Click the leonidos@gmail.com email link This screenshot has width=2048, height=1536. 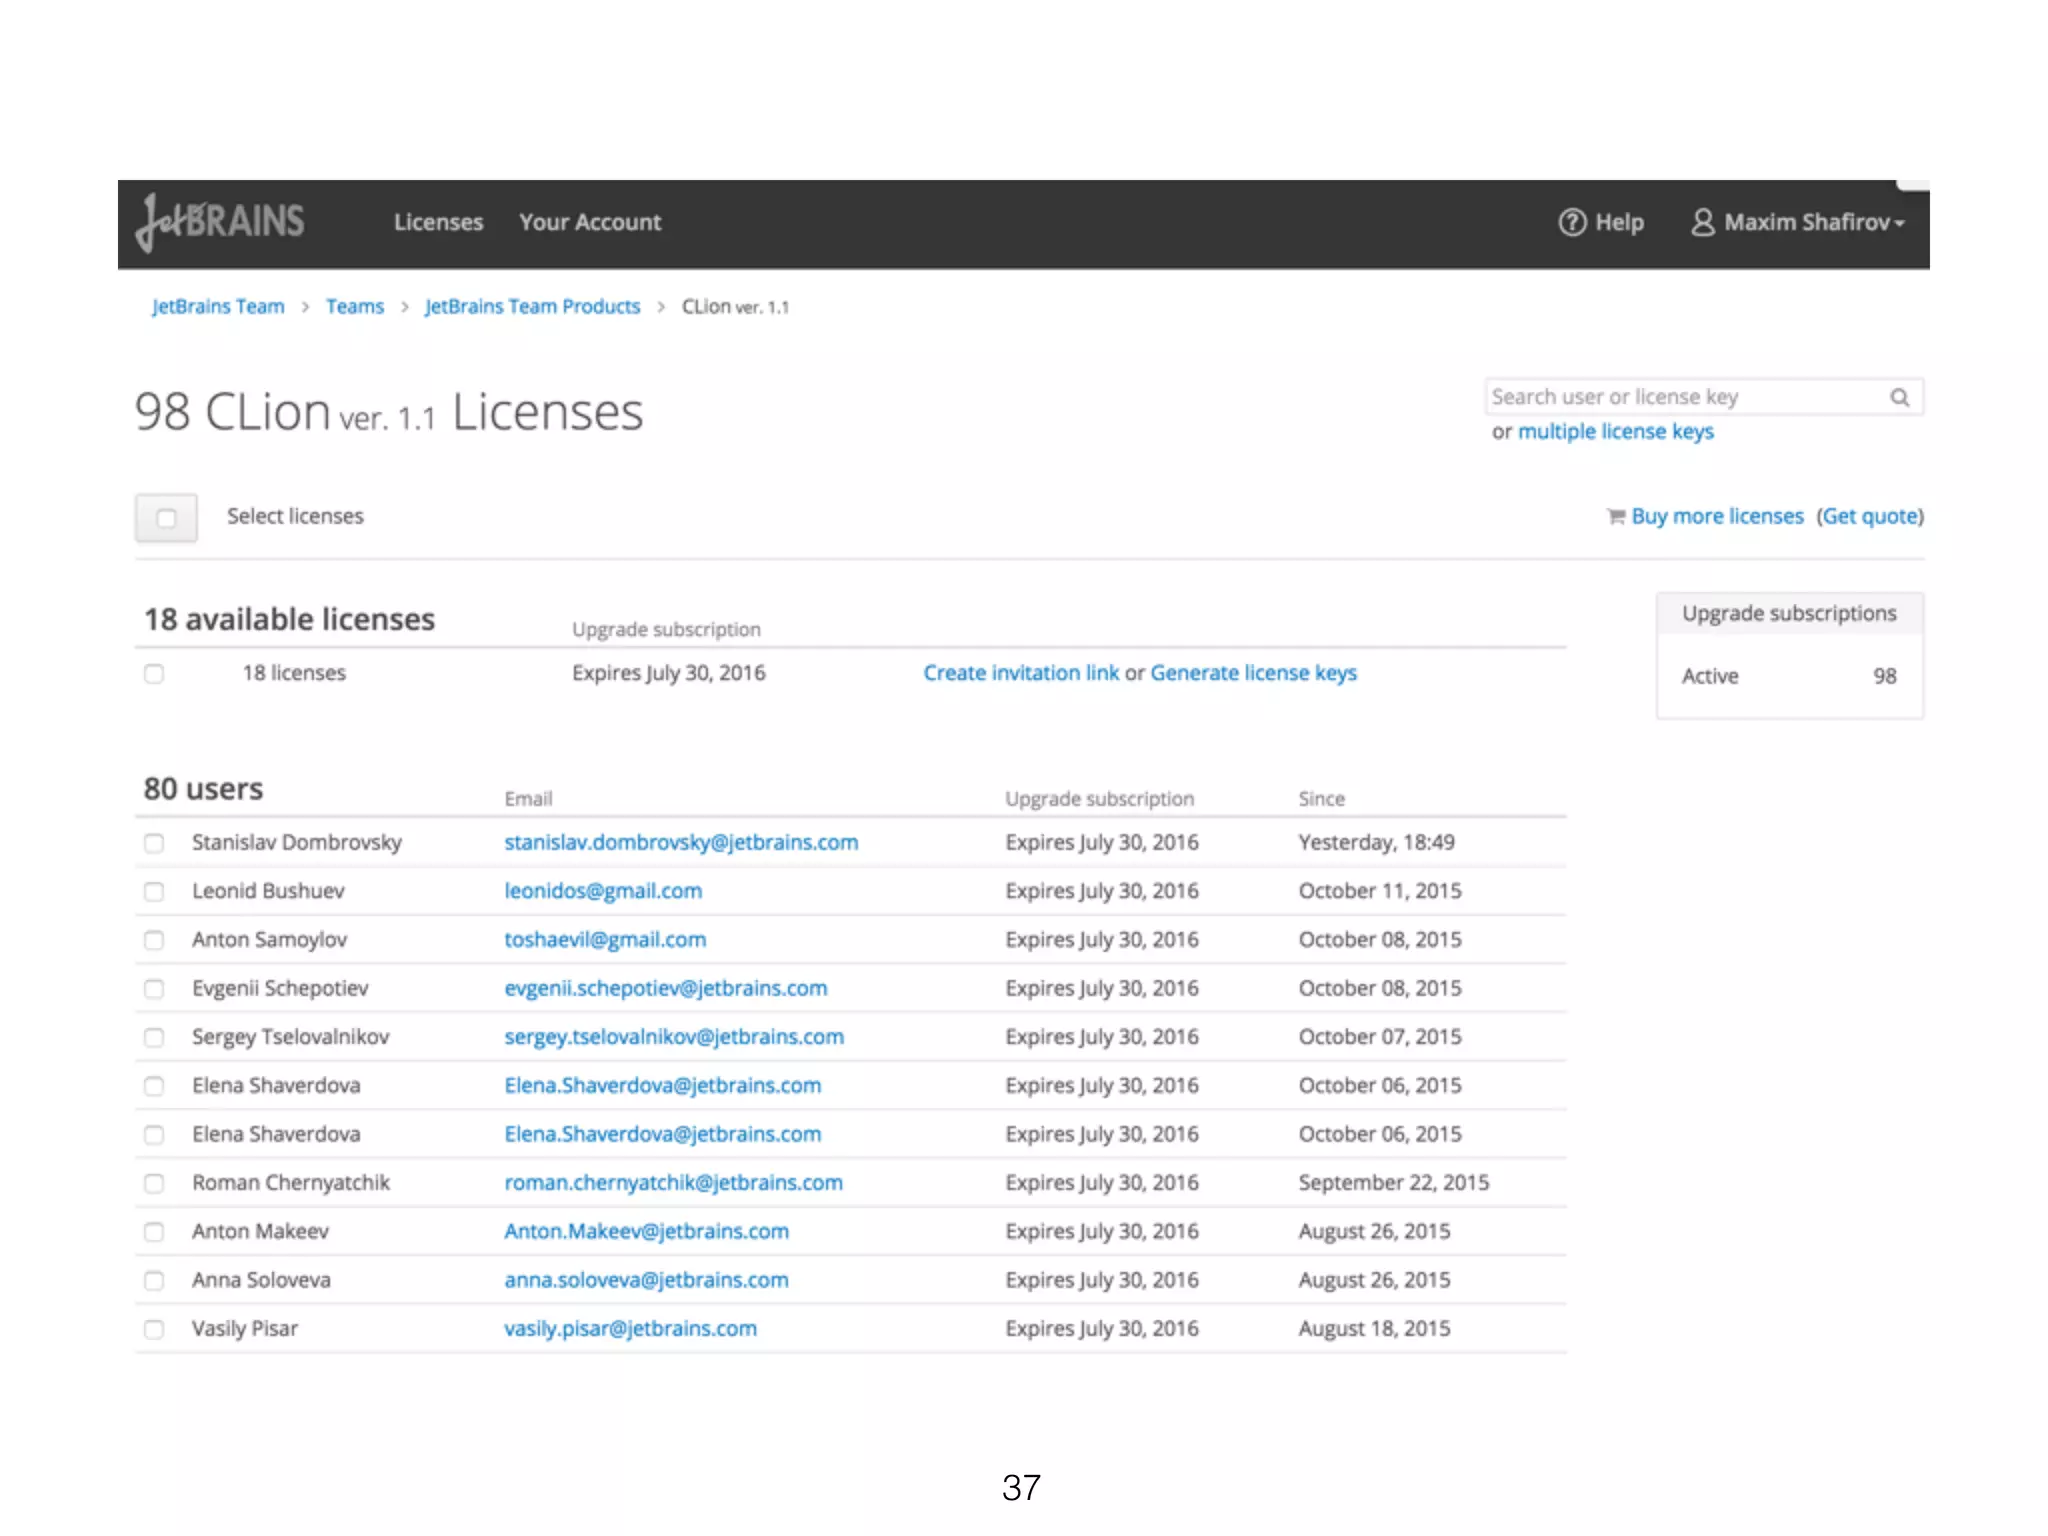603,891
